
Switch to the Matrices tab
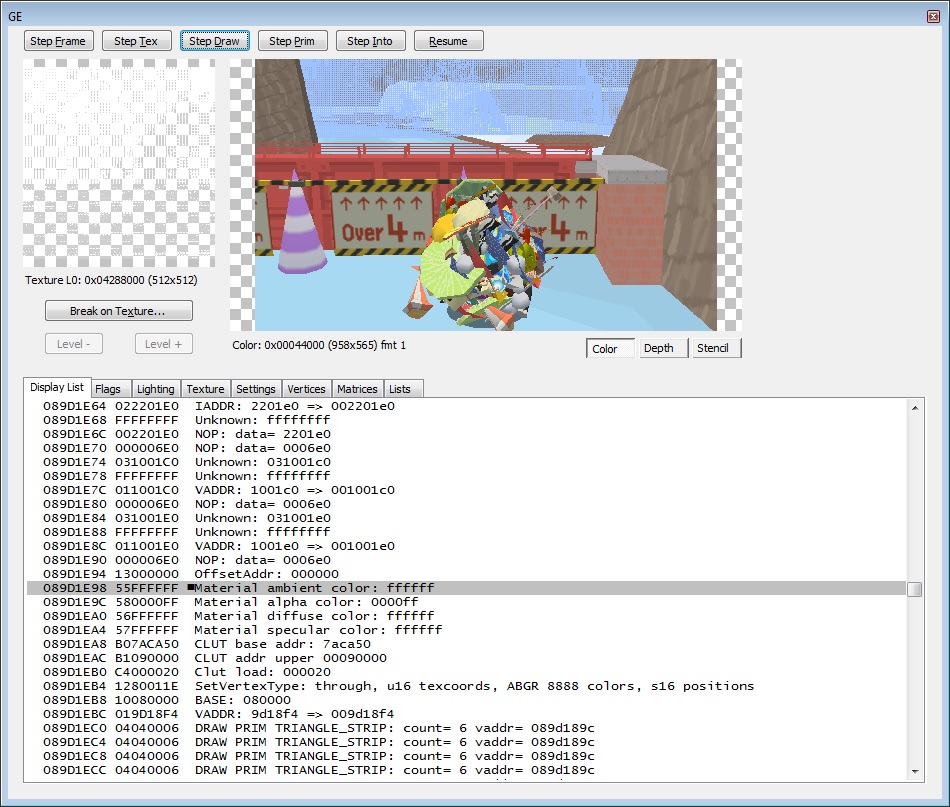click(x=357, y=389)
